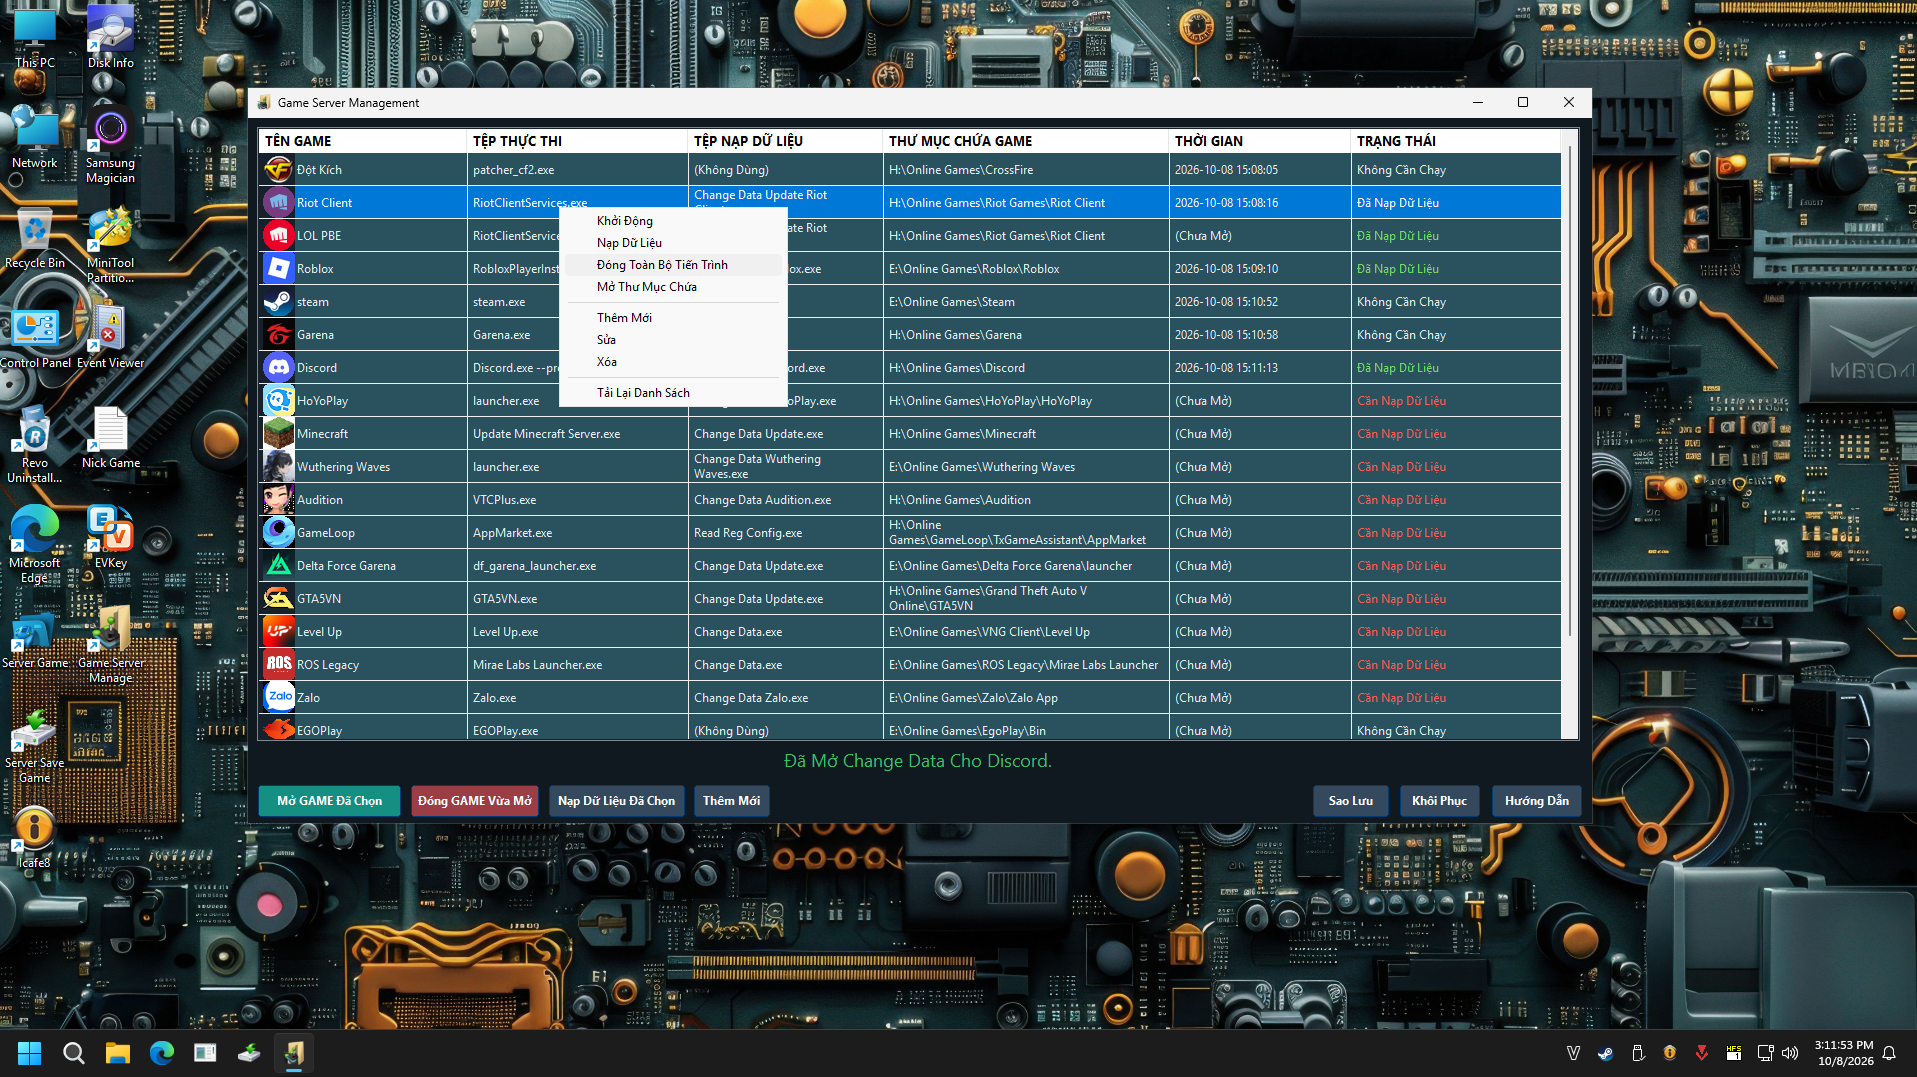Click the Minecraft block icon
The image size is (1917, 1077).
point(278,434)
